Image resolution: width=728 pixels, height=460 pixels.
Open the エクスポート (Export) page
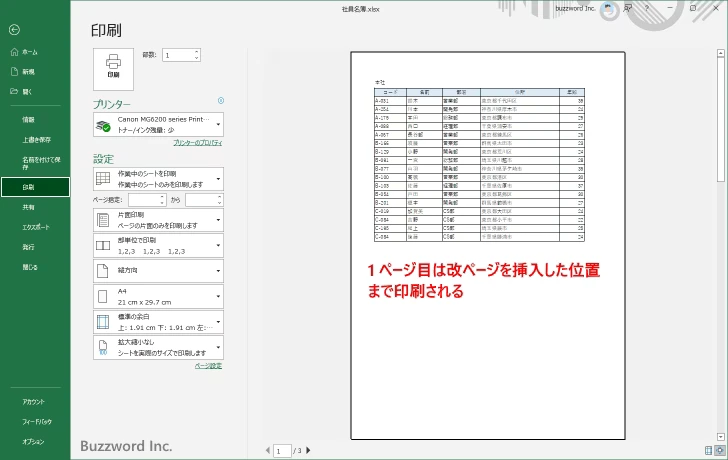35,227
